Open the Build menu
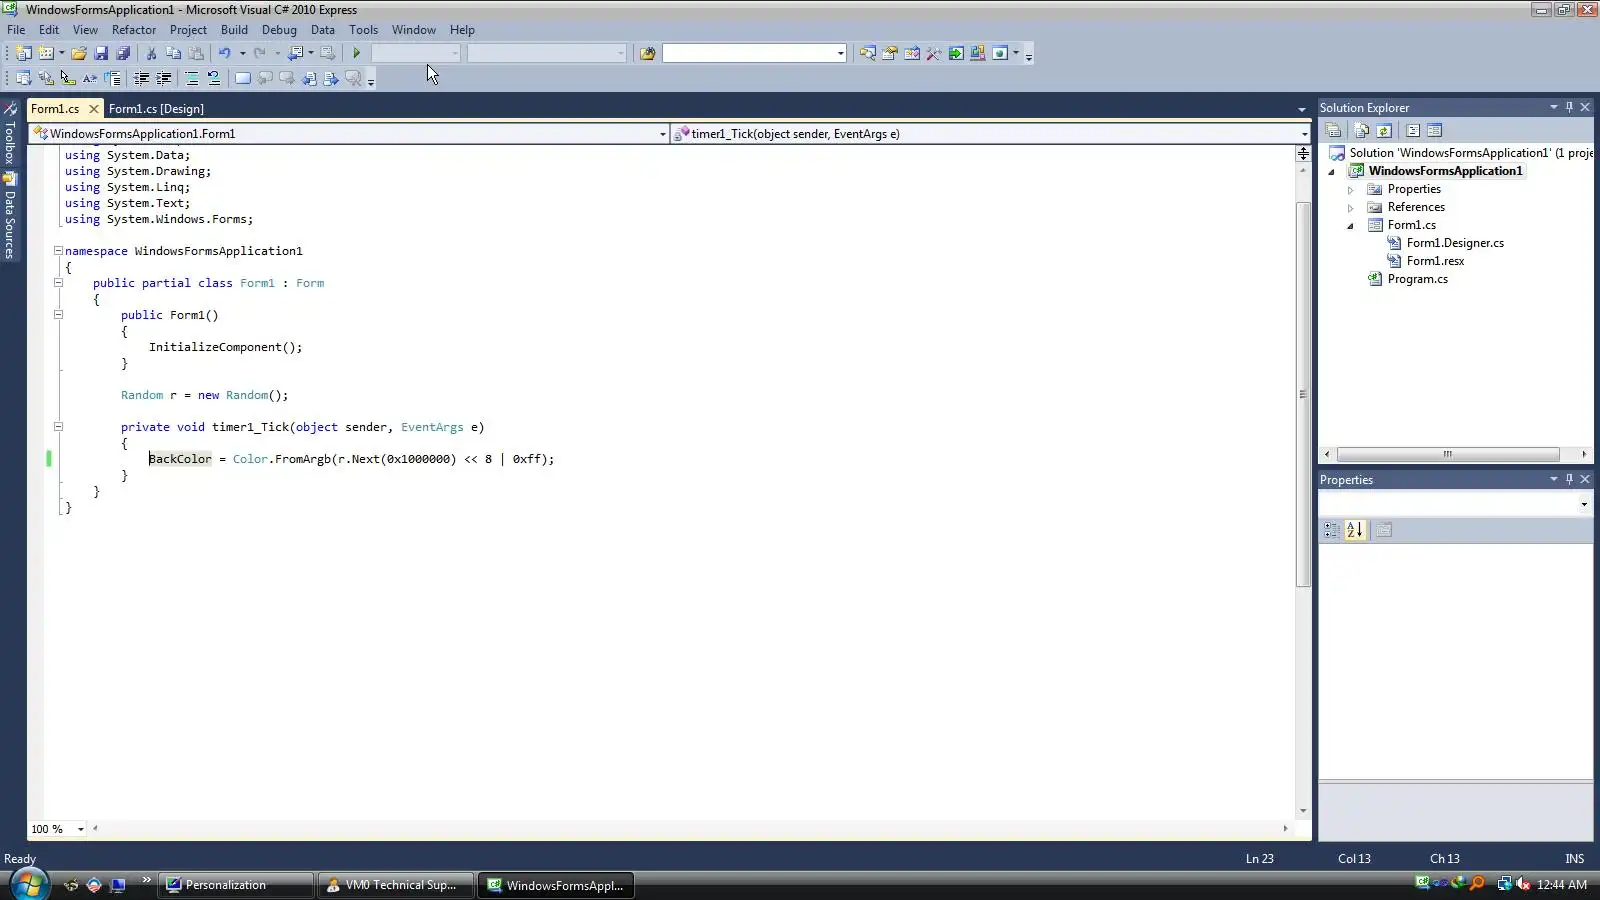Screen dimensions: 1600x900 pos(234,30)
